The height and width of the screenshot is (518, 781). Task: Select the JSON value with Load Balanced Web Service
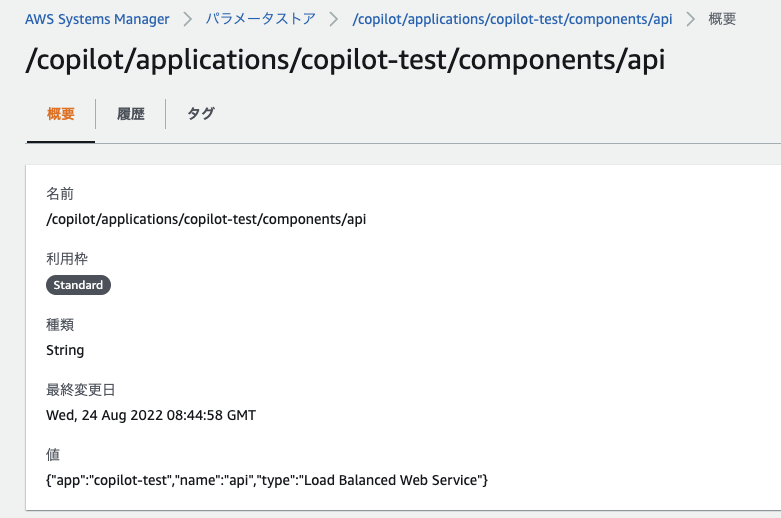click(267, 480)
